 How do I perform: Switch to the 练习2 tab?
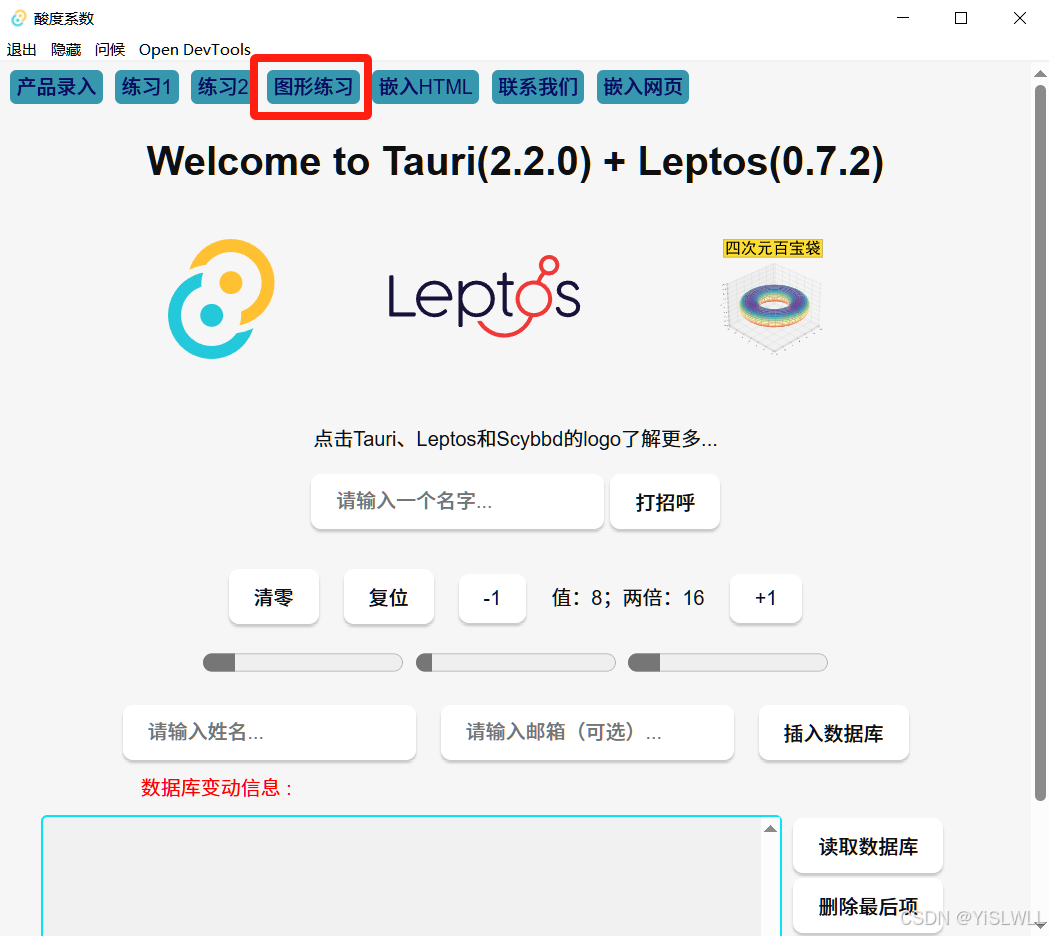pyautogui.click(x=223, y=87)
